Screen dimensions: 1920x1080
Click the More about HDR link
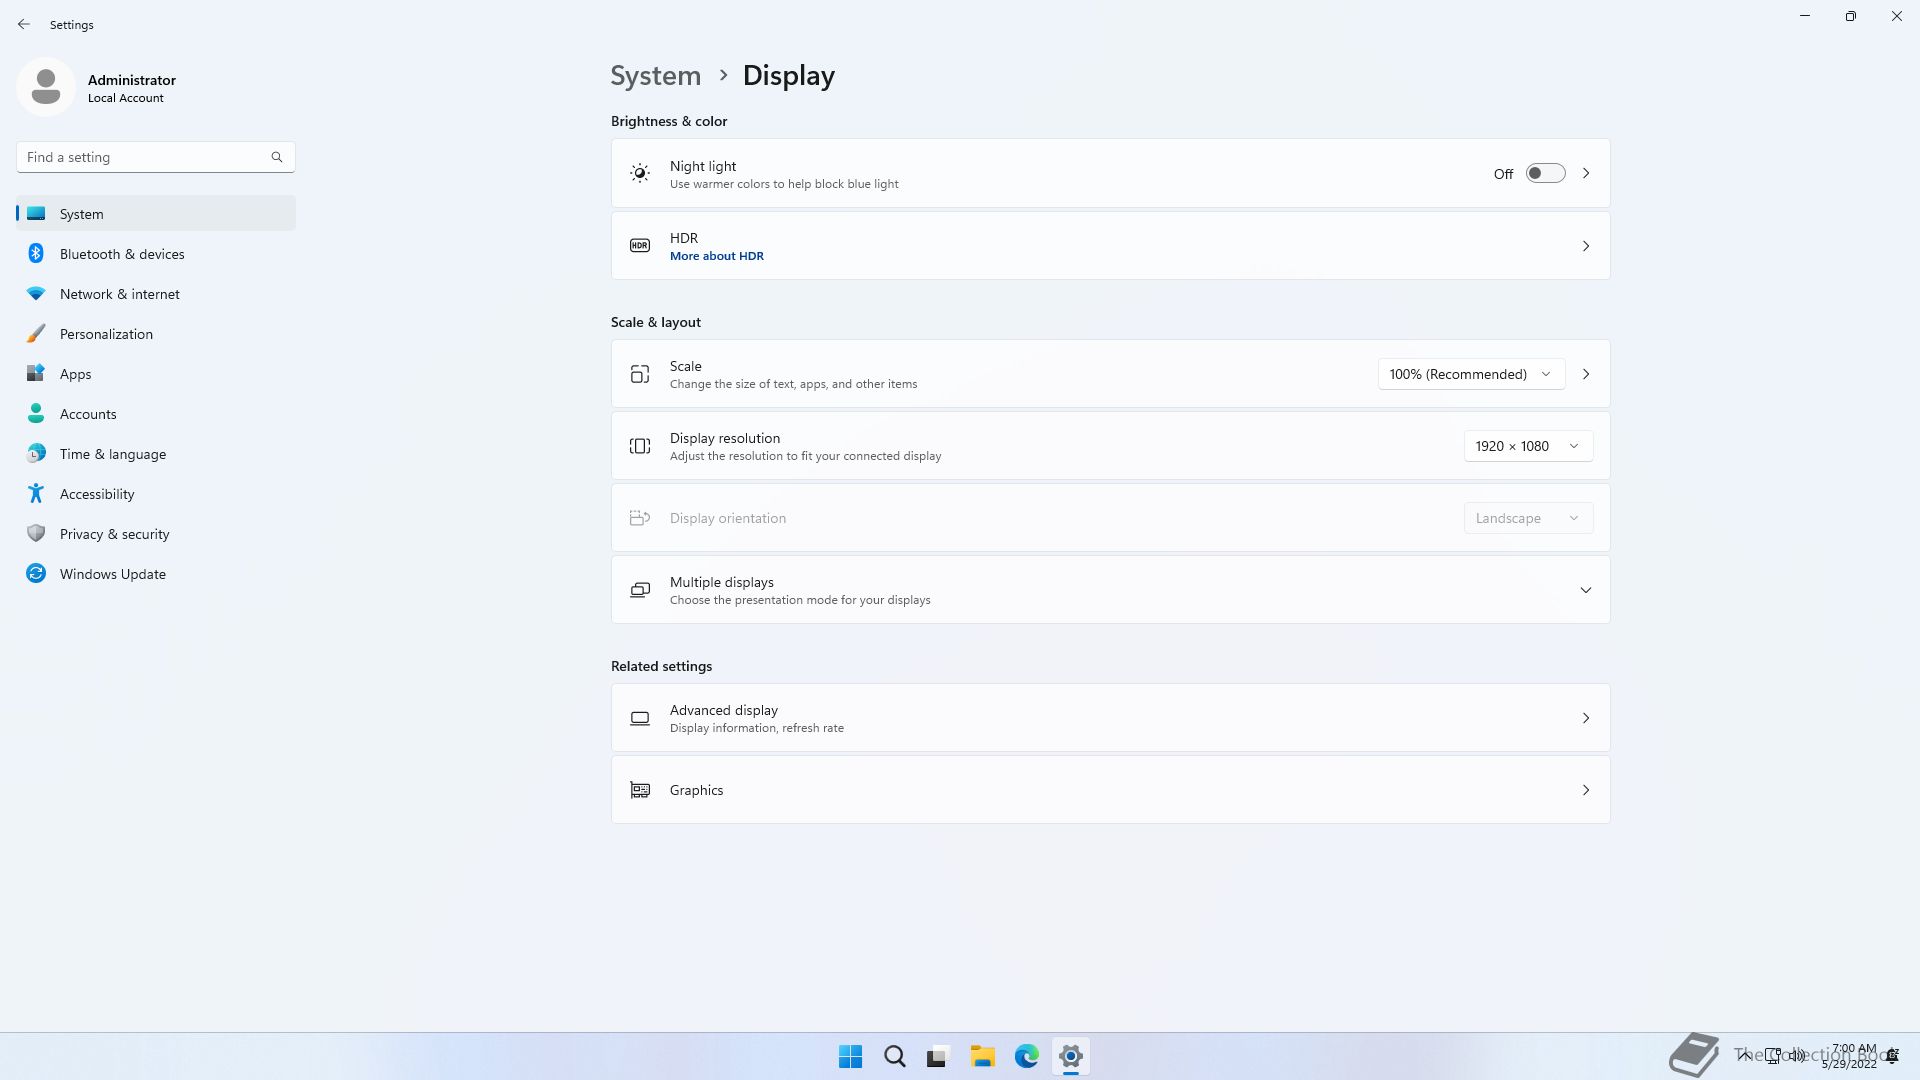coord(716,256)
